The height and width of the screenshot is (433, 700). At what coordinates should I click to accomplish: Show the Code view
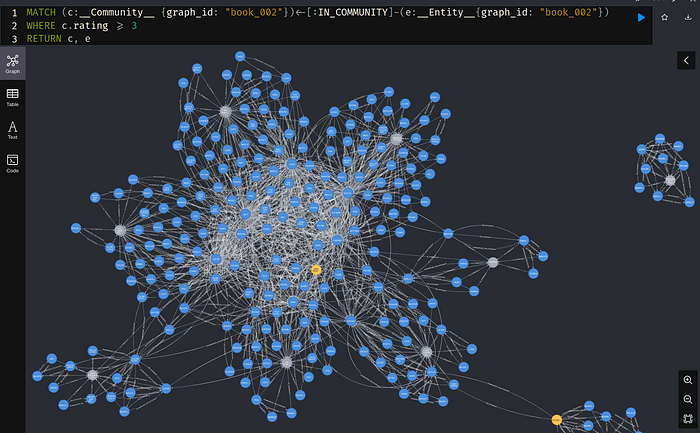tap(13, 163)
